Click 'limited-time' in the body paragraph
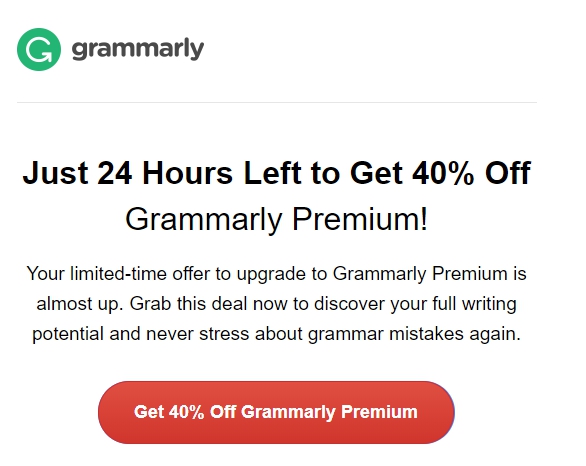Screen dimensions: 586x466 [118, 274]
